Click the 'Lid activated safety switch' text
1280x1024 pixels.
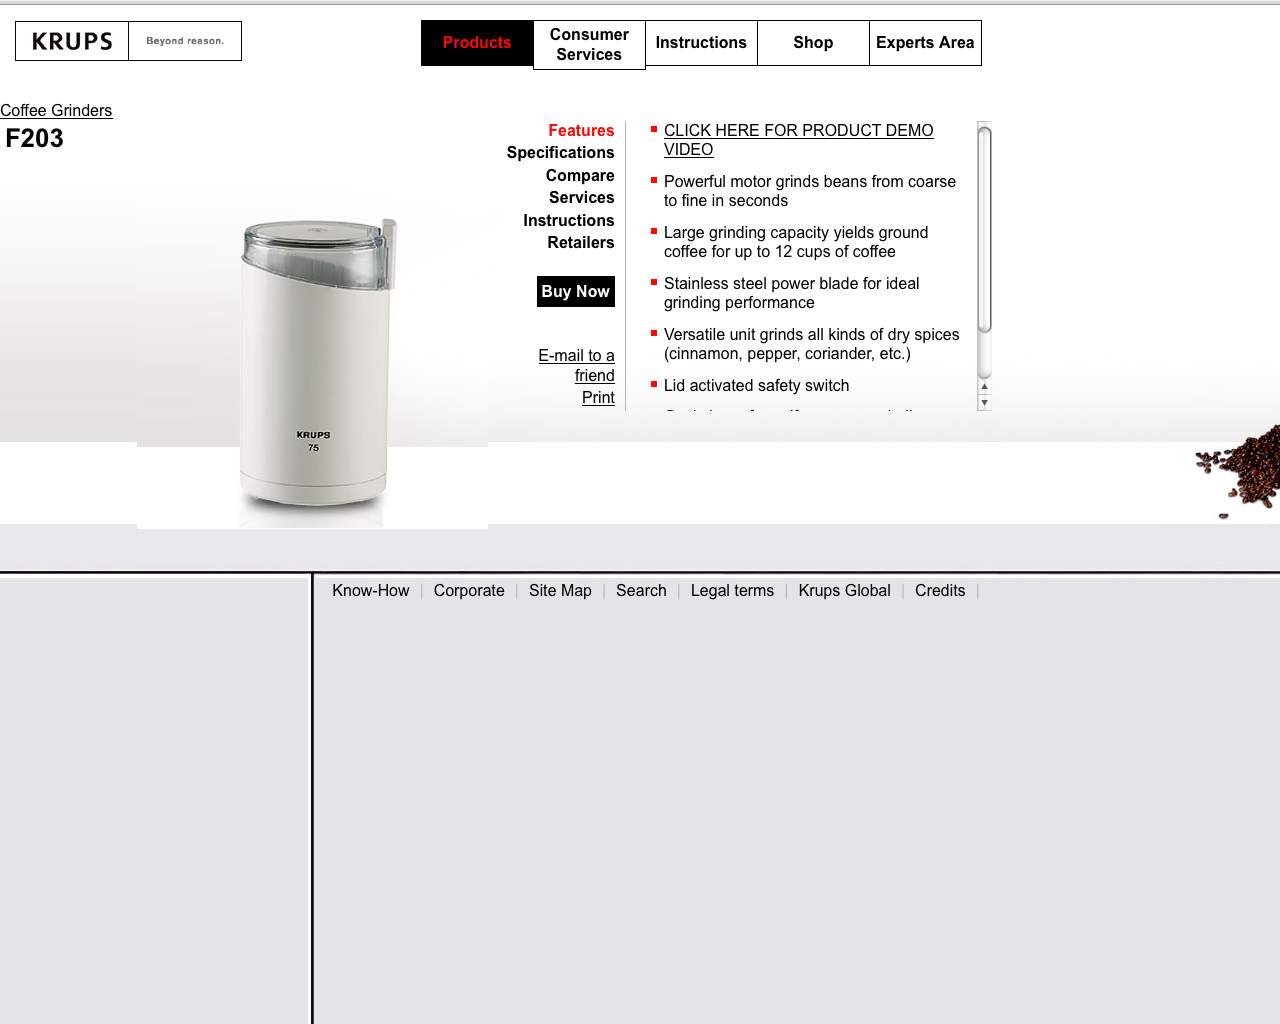tap(756, 385)
